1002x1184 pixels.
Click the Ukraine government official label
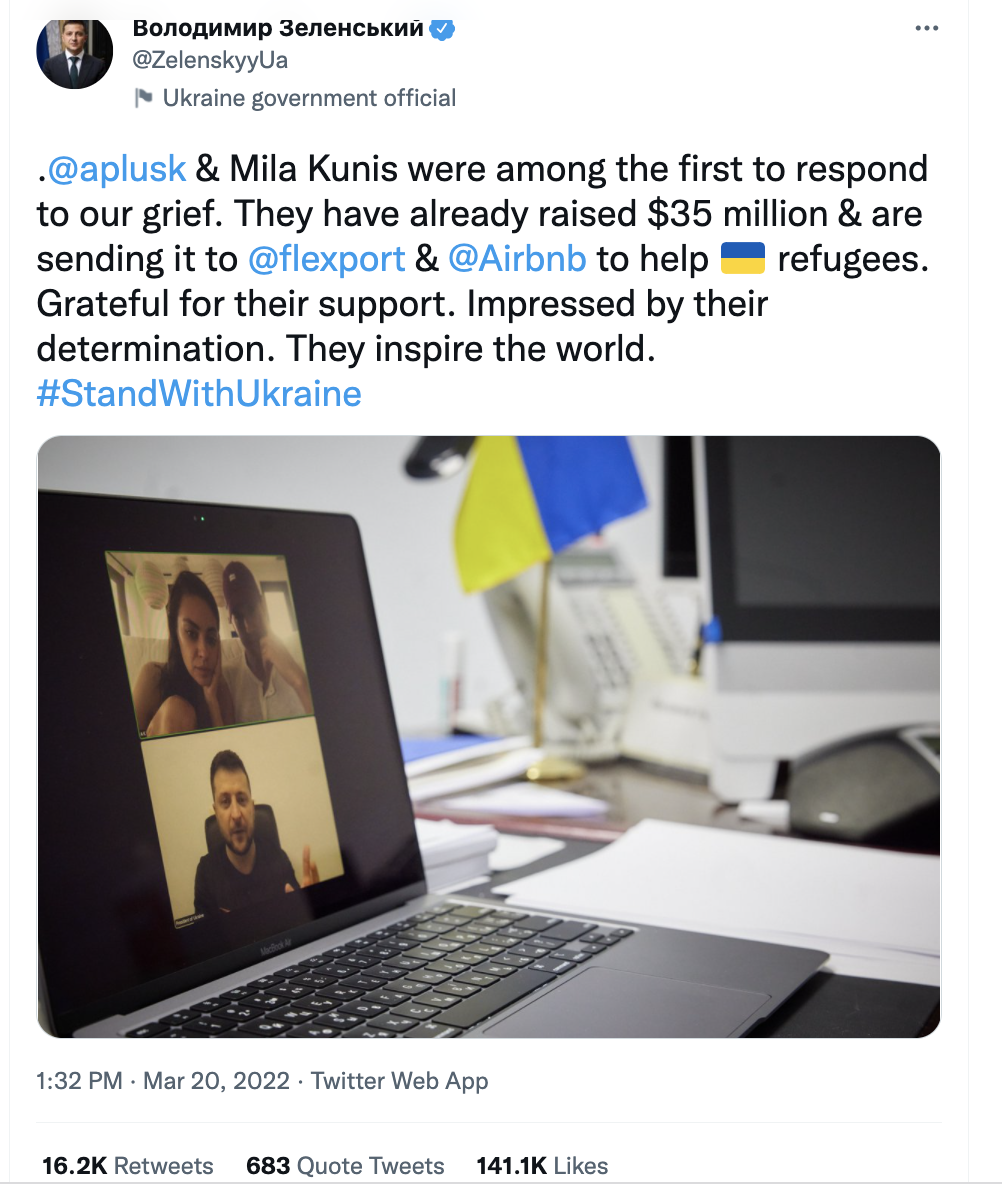(x=309, y=98)
